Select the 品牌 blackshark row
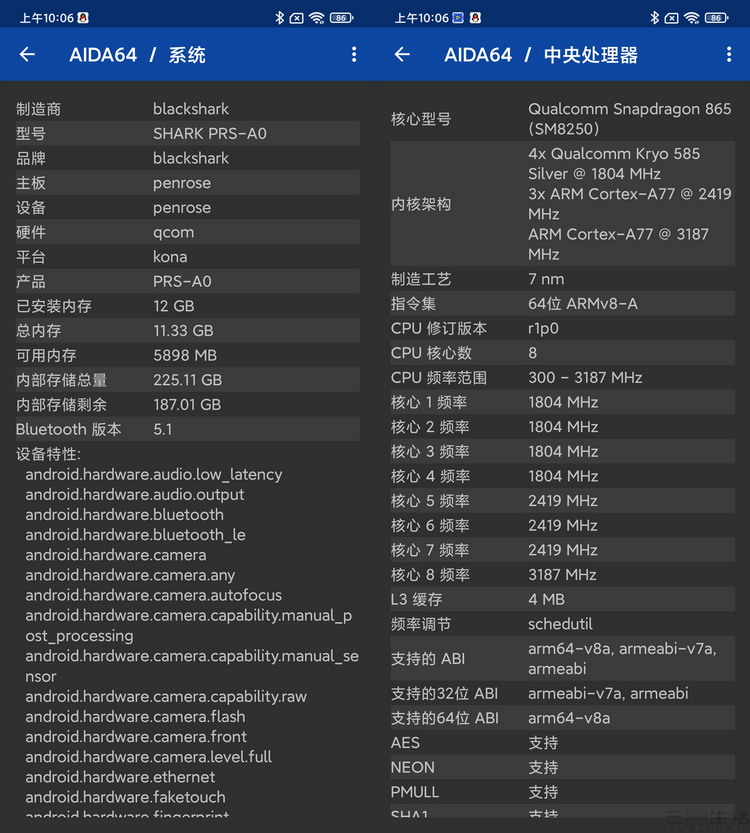750x833 pixels. point(188,158)
